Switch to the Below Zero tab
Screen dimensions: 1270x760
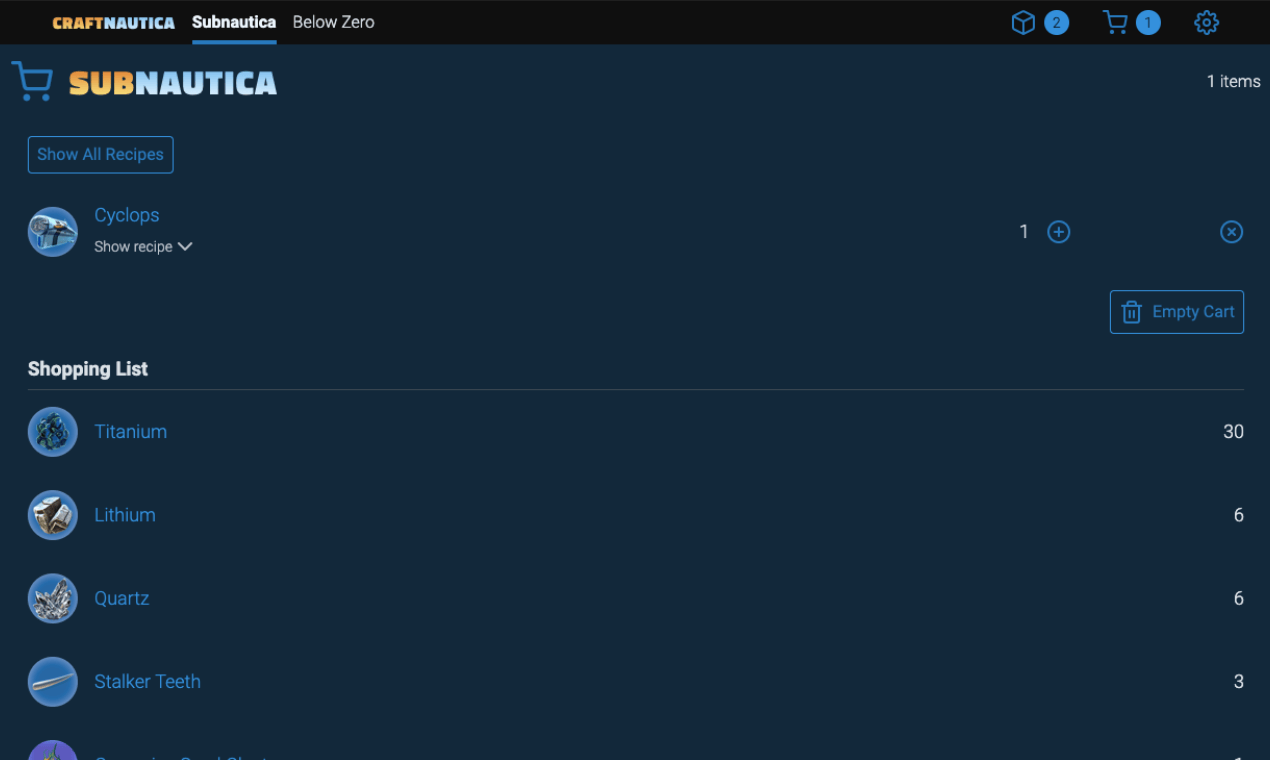(333, 22)
